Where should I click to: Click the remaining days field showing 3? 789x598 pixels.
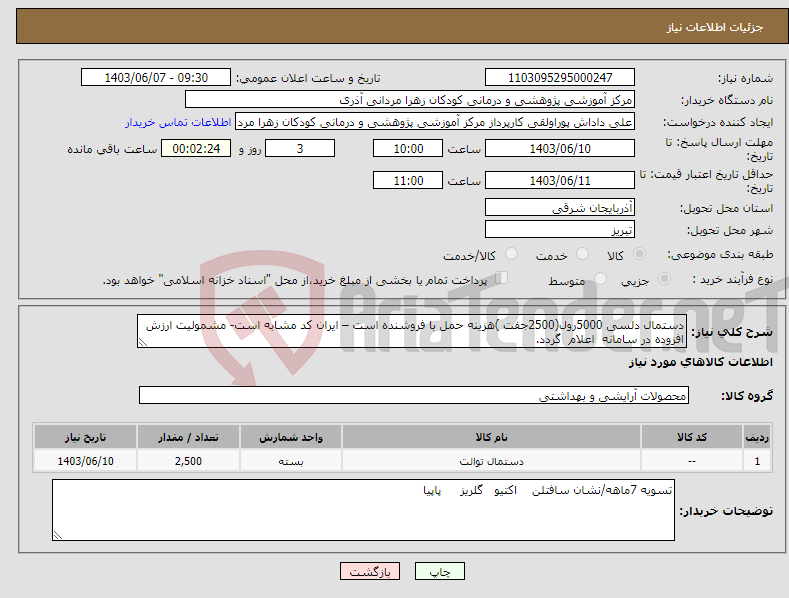click(x=300, y=148)
